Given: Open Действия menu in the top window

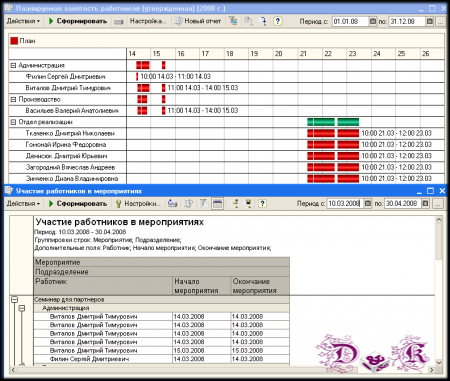Looking at the screenshot, I should click(23, 21).
